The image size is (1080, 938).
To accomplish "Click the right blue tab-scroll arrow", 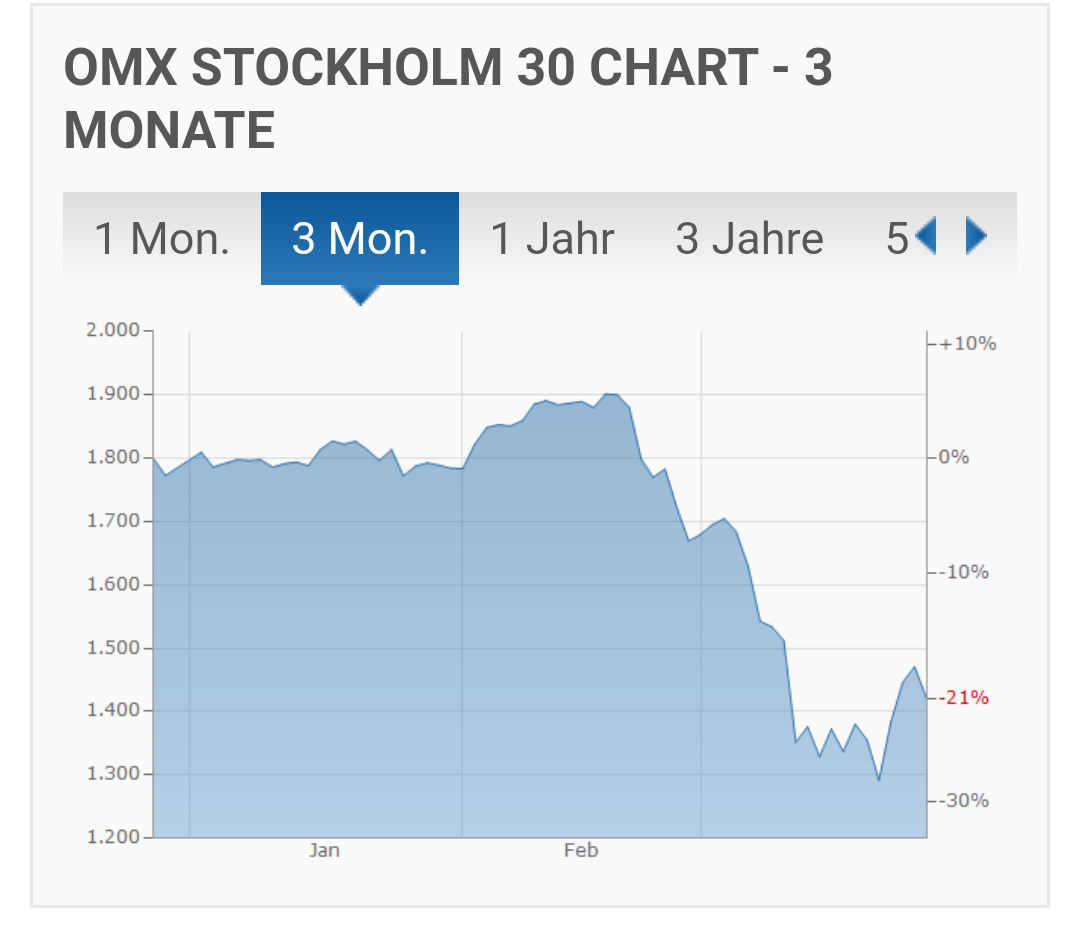I will click(x=976, y=236).
